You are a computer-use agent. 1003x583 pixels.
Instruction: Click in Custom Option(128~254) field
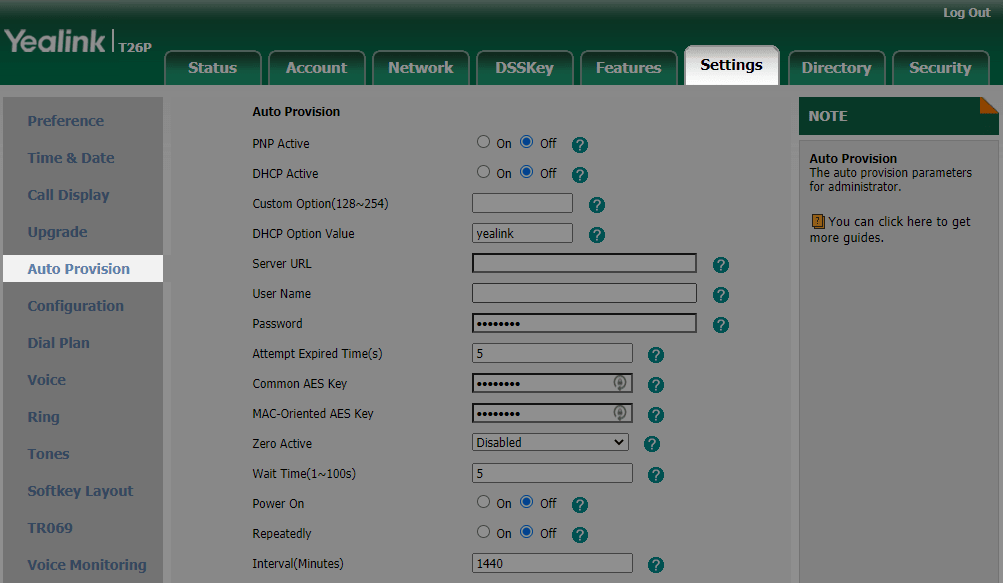pyautogui.click(x=522, y=203)
